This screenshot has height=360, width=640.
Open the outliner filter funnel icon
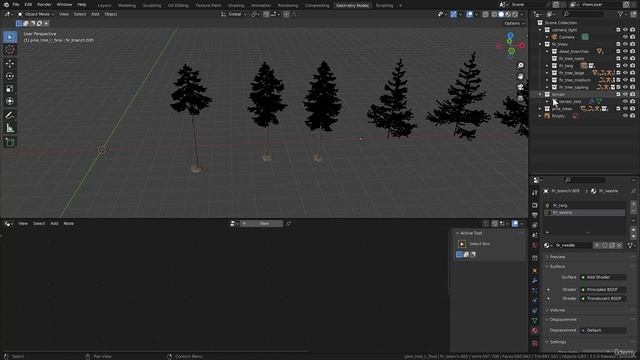(x=620, y=14)
